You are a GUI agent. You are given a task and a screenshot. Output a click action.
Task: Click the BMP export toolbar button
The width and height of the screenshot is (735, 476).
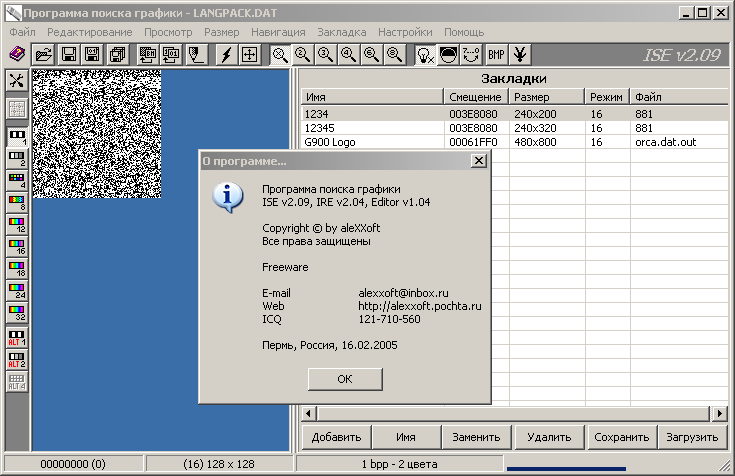(496, 54)
